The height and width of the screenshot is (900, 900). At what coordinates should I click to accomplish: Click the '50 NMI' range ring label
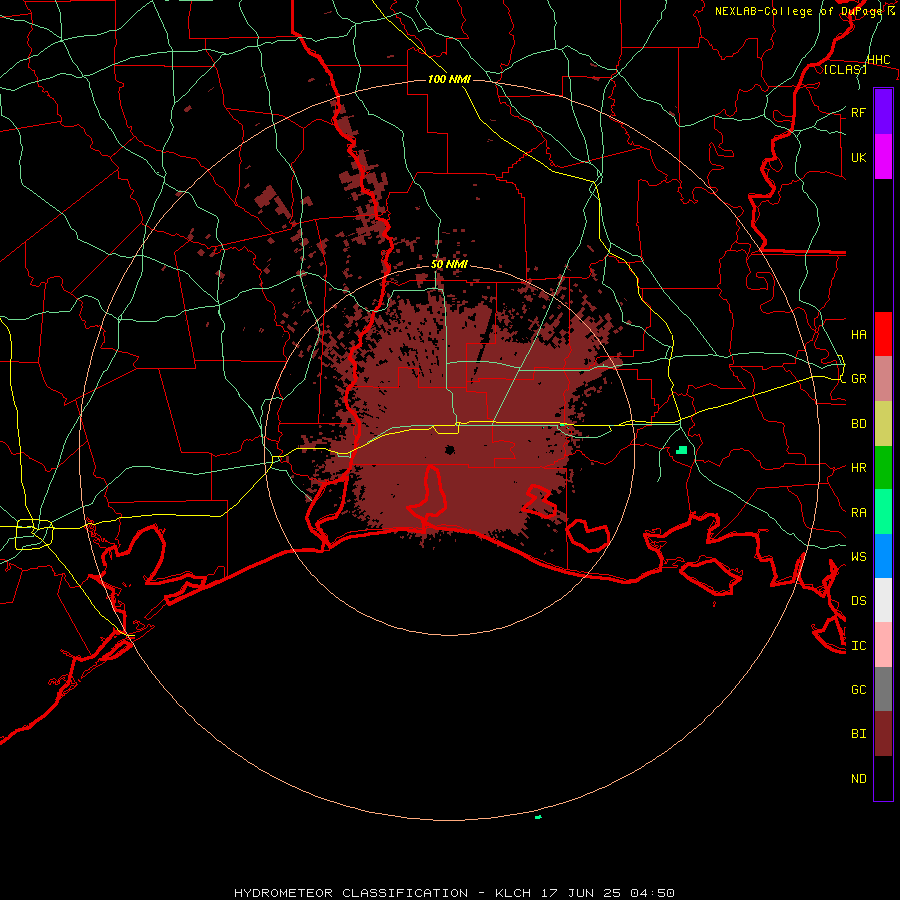coord(449,264)
